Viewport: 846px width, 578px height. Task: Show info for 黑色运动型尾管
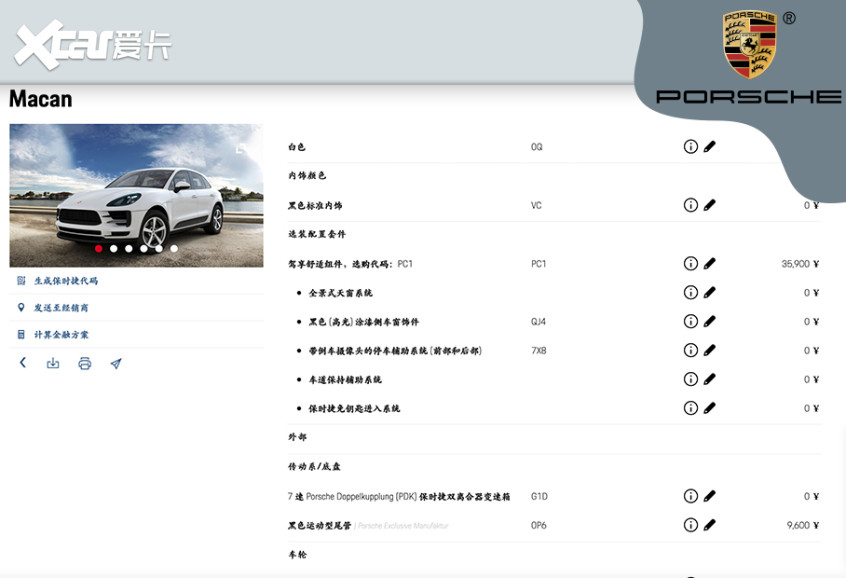(x=691, y=525)
